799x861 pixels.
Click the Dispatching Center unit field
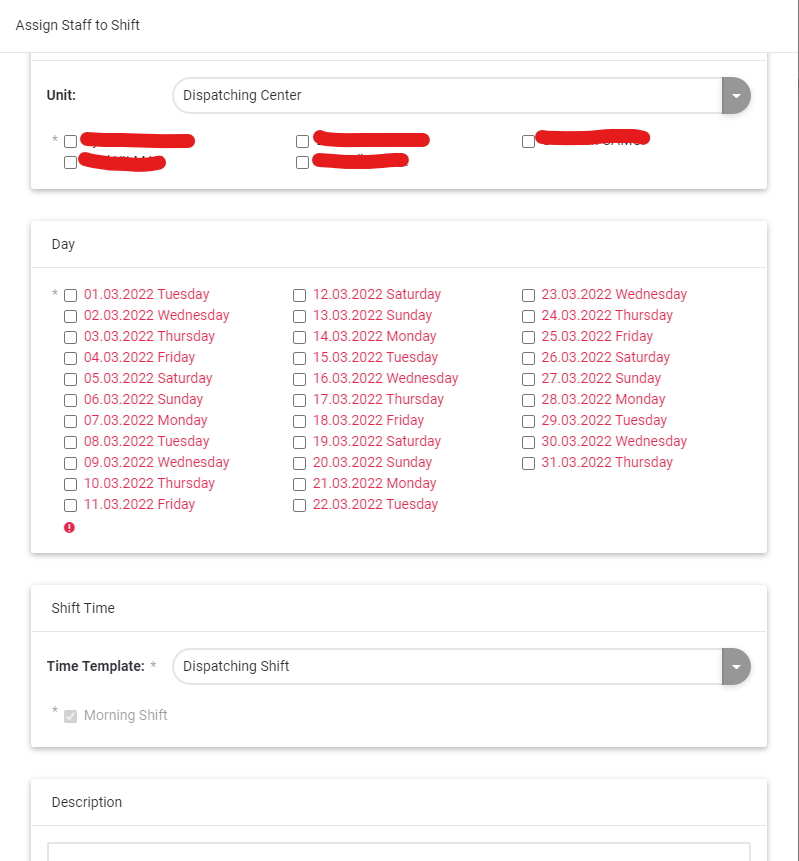coord(446,96)
